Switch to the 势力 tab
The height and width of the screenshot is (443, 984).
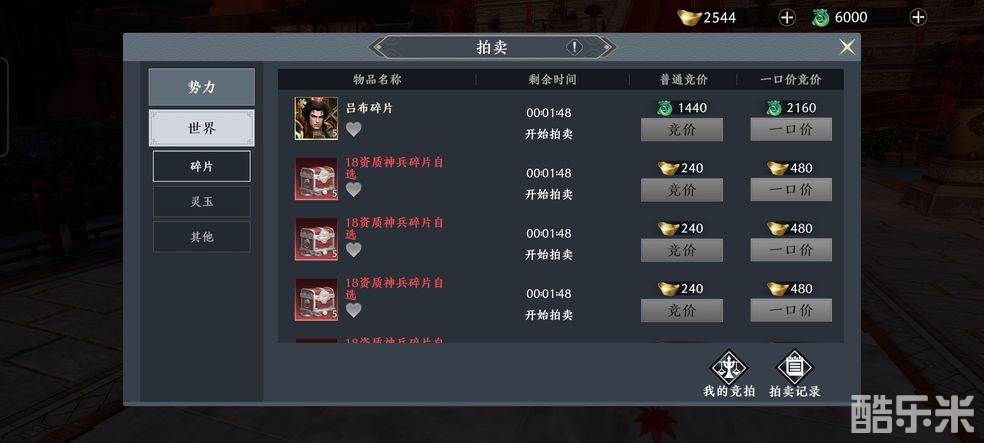(201, 87)
